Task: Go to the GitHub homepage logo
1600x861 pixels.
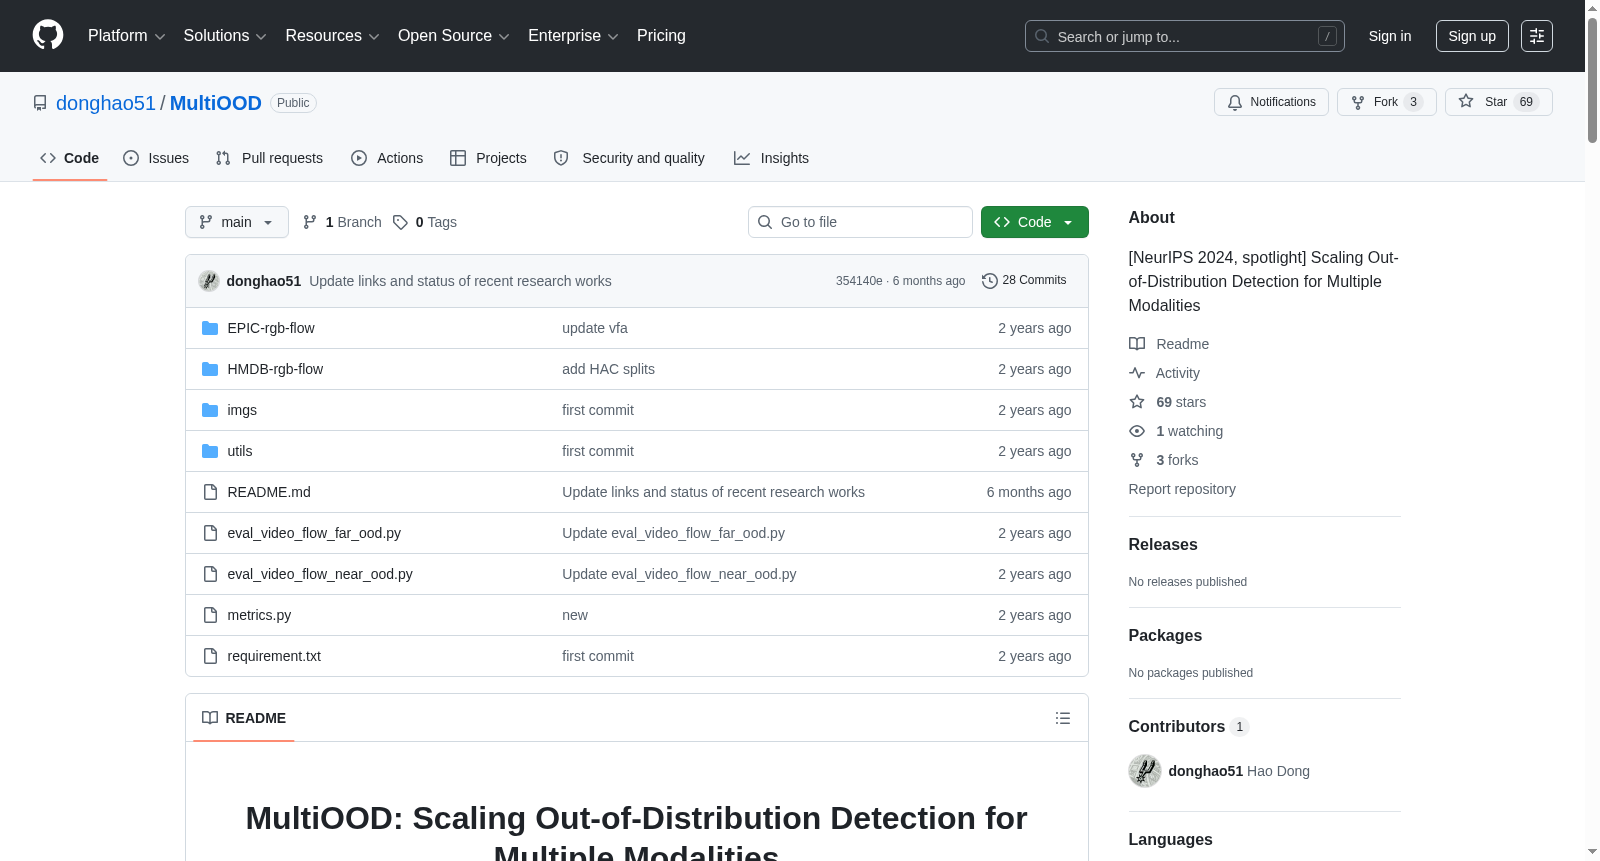Action: pos(48,35)
